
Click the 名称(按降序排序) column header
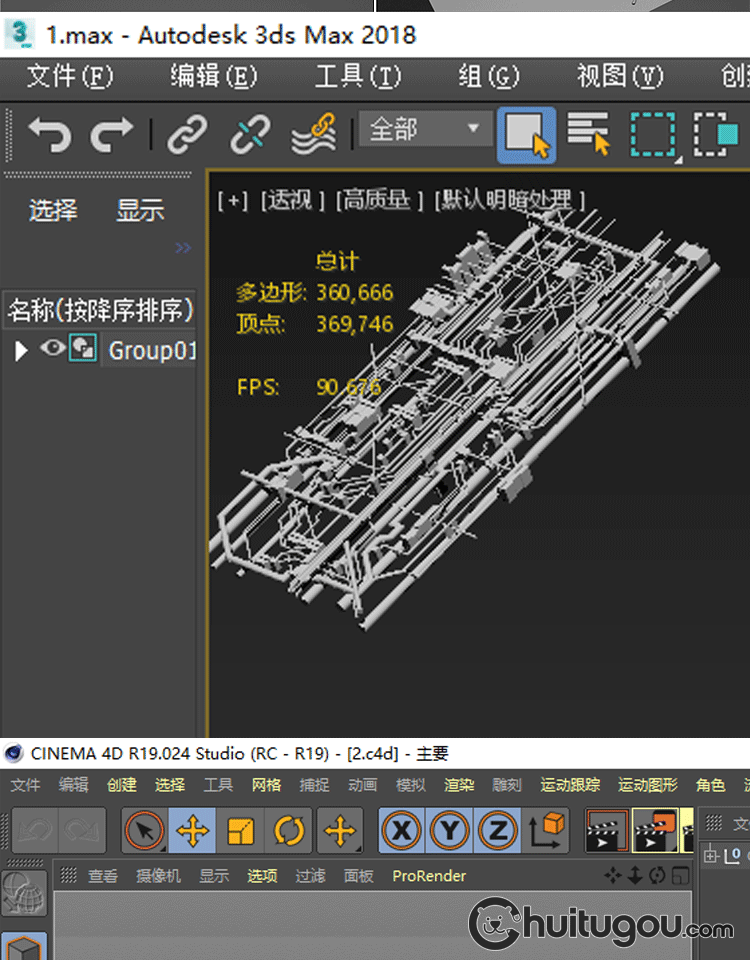tap(100, 310)
